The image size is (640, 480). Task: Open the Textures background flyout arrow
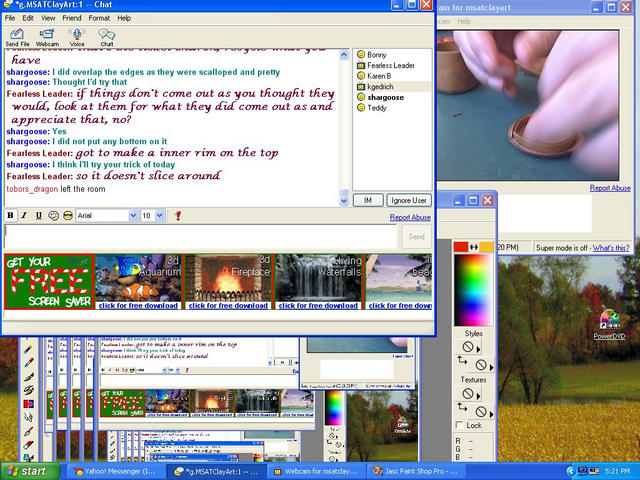click(x=491, y=413)
